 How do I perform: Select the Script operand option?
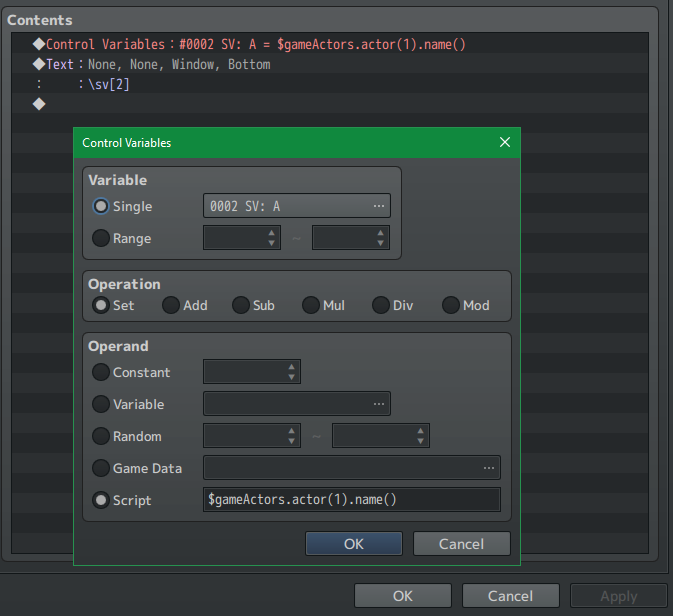(101, 500)
